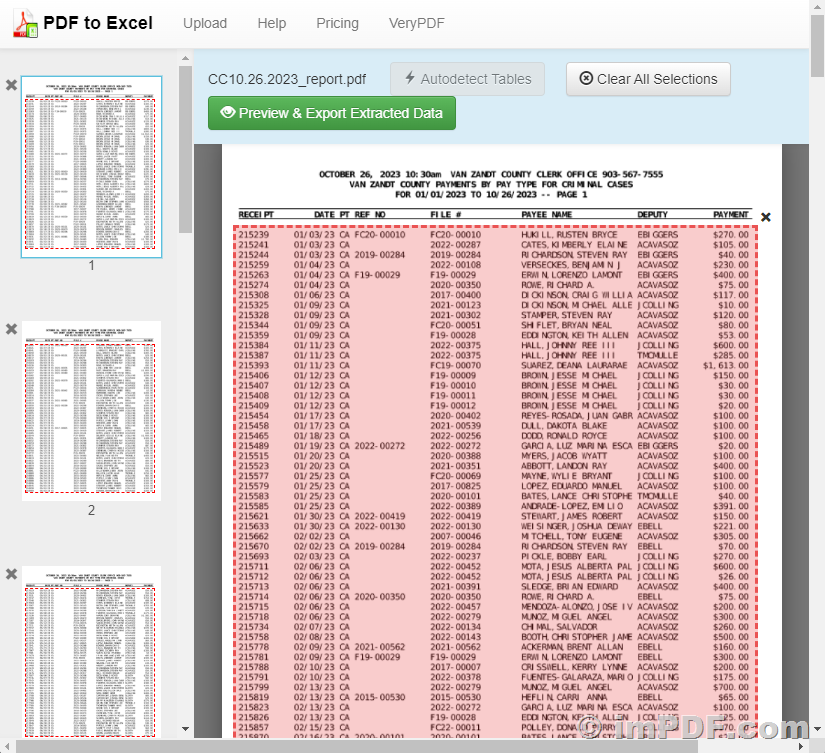The image size is (825, 753).
Task: Click the sidebar scroll up arrow
Action: pyautogui.click(x=185, y=58)
